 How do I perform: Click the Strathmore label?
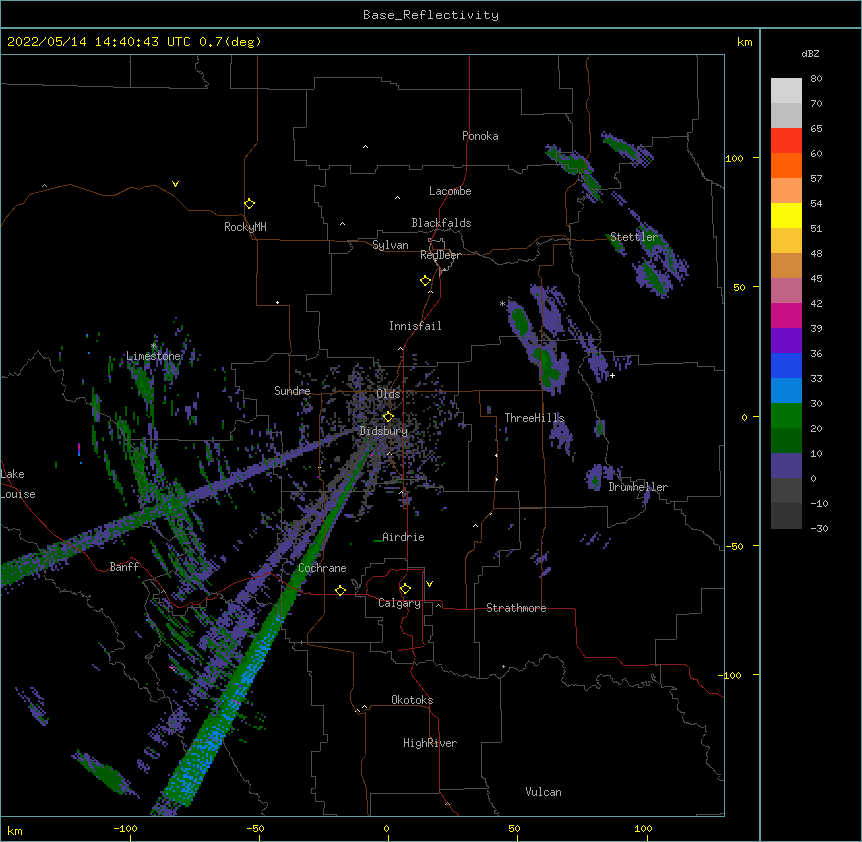coord(516,608)
